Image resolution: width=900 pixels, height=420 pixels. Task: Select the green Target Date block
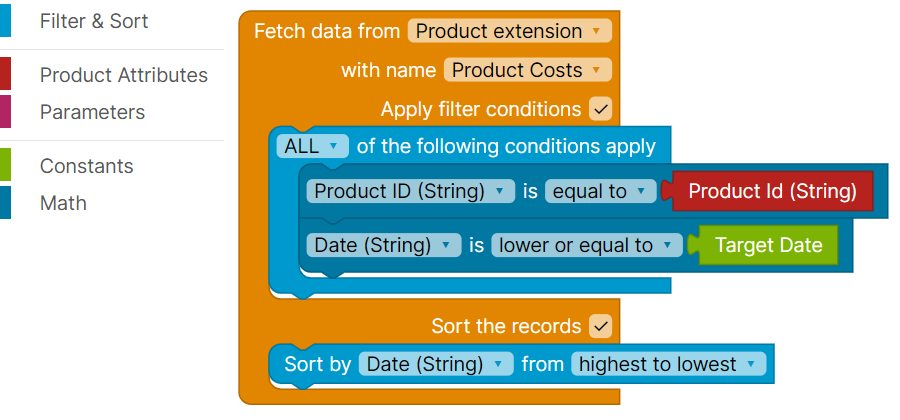(x=768, y=245)
